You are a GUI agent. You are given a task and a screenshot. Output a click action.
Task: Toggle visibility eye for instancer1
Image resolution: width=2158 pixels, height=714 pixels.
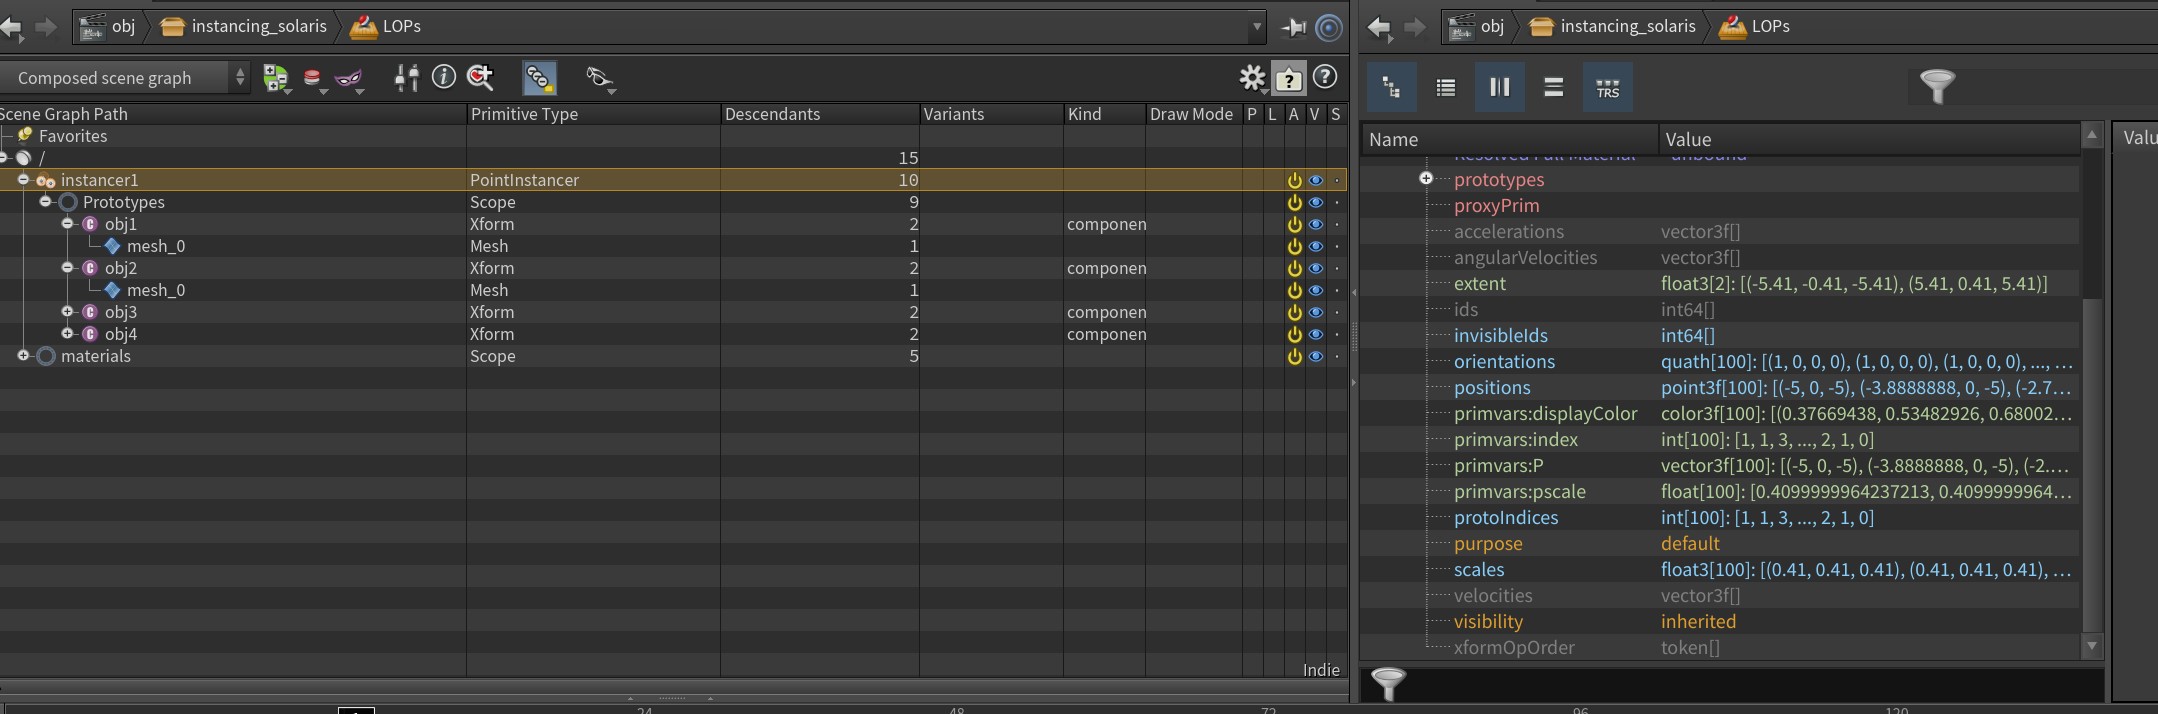[x=1316, y=180]
